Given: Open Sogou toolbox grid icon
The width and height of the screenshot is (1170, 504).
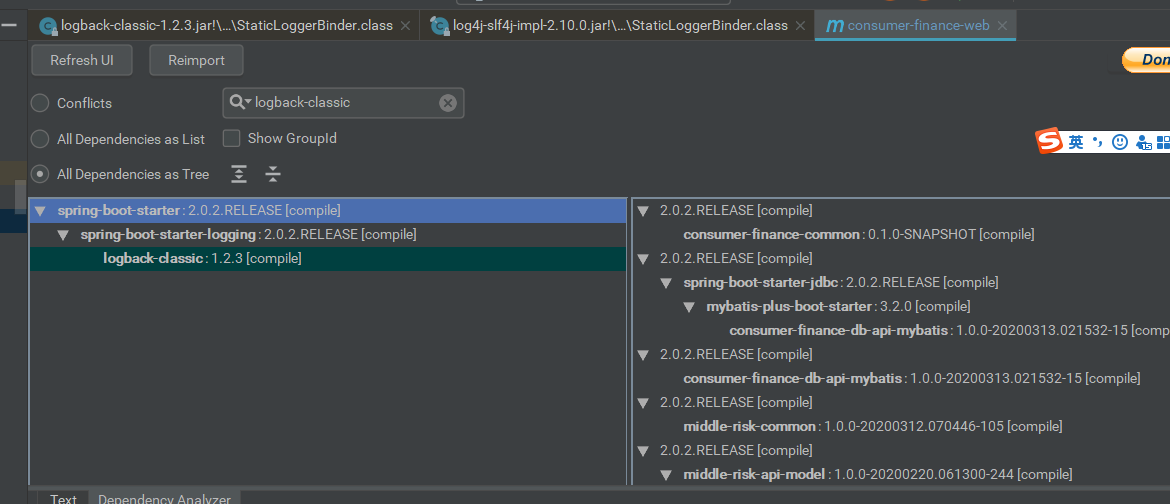Looking at the screenshot, I should coord(1163,142).
